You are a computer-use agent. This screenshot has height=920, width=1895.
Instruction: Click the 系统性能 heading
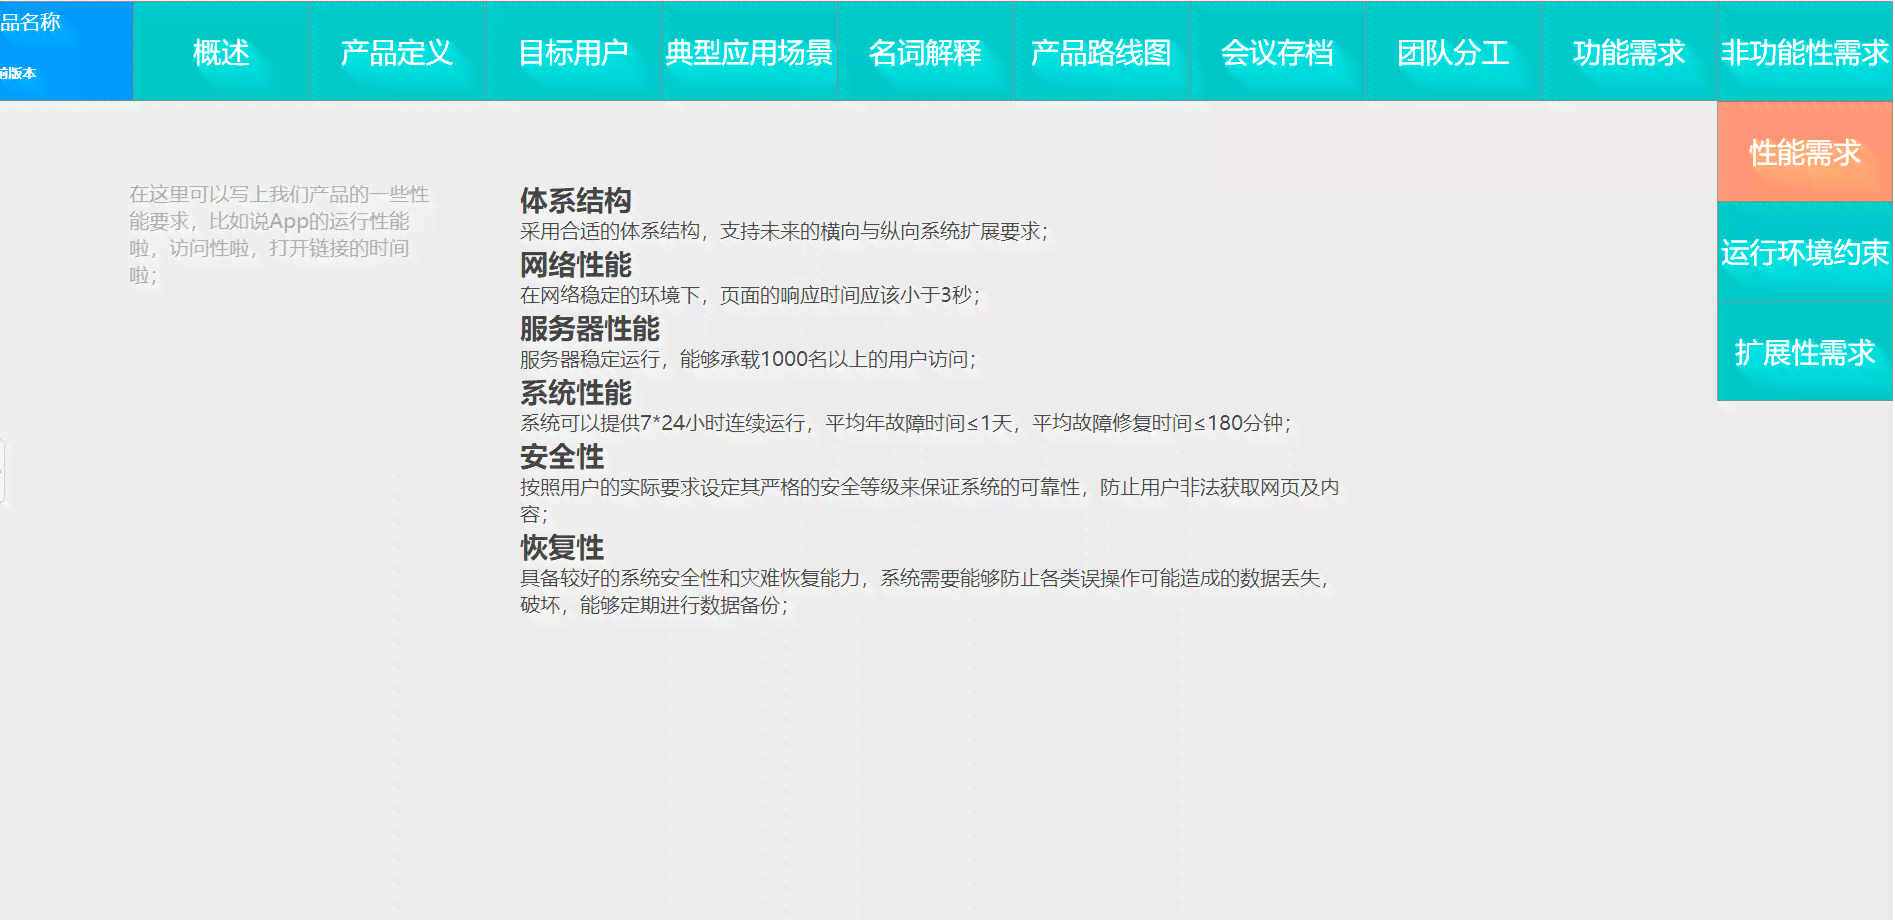click(x=576, y=393)
